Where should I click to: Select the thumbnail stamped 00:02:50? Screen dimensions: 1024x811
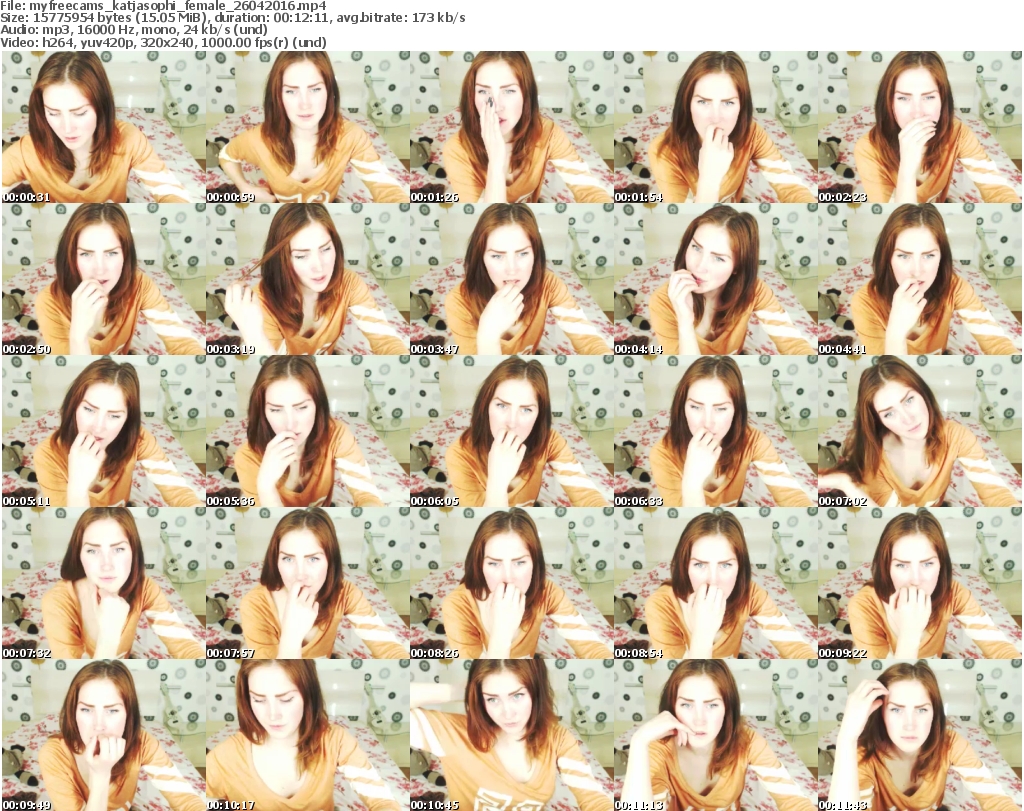click(x=103, y=279)
